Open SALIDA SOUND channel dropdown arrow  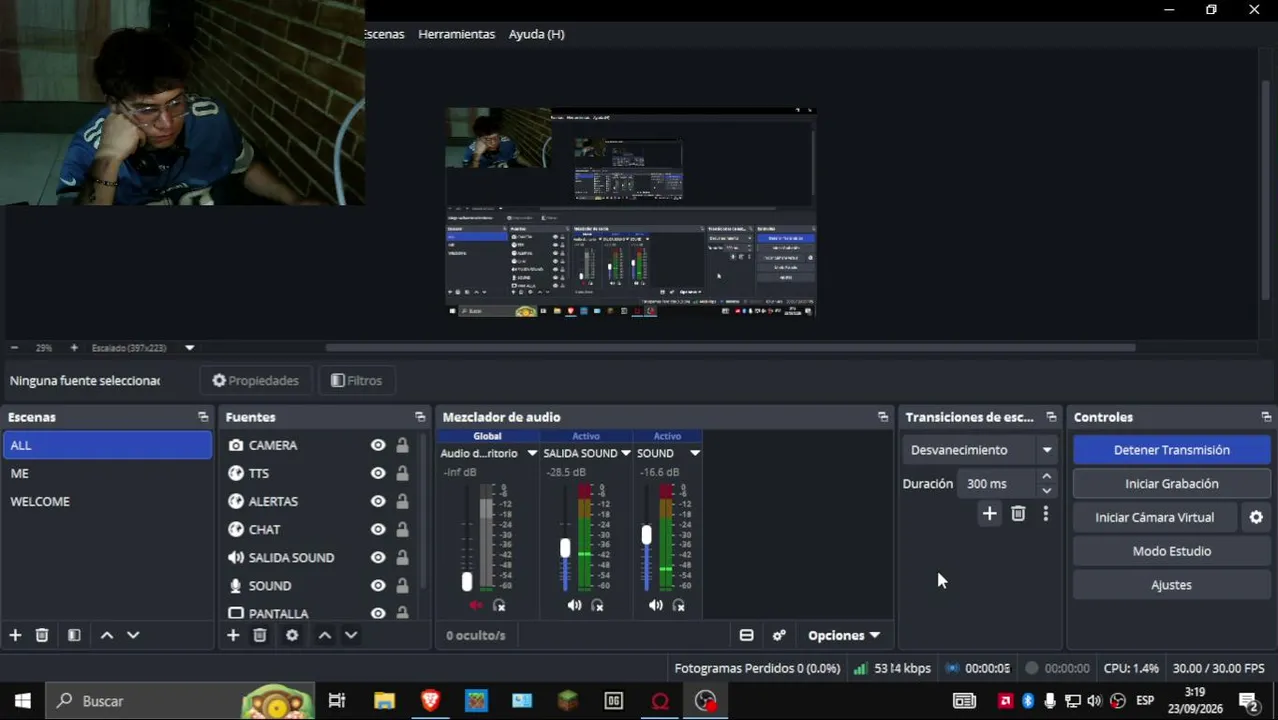point(626,453)
